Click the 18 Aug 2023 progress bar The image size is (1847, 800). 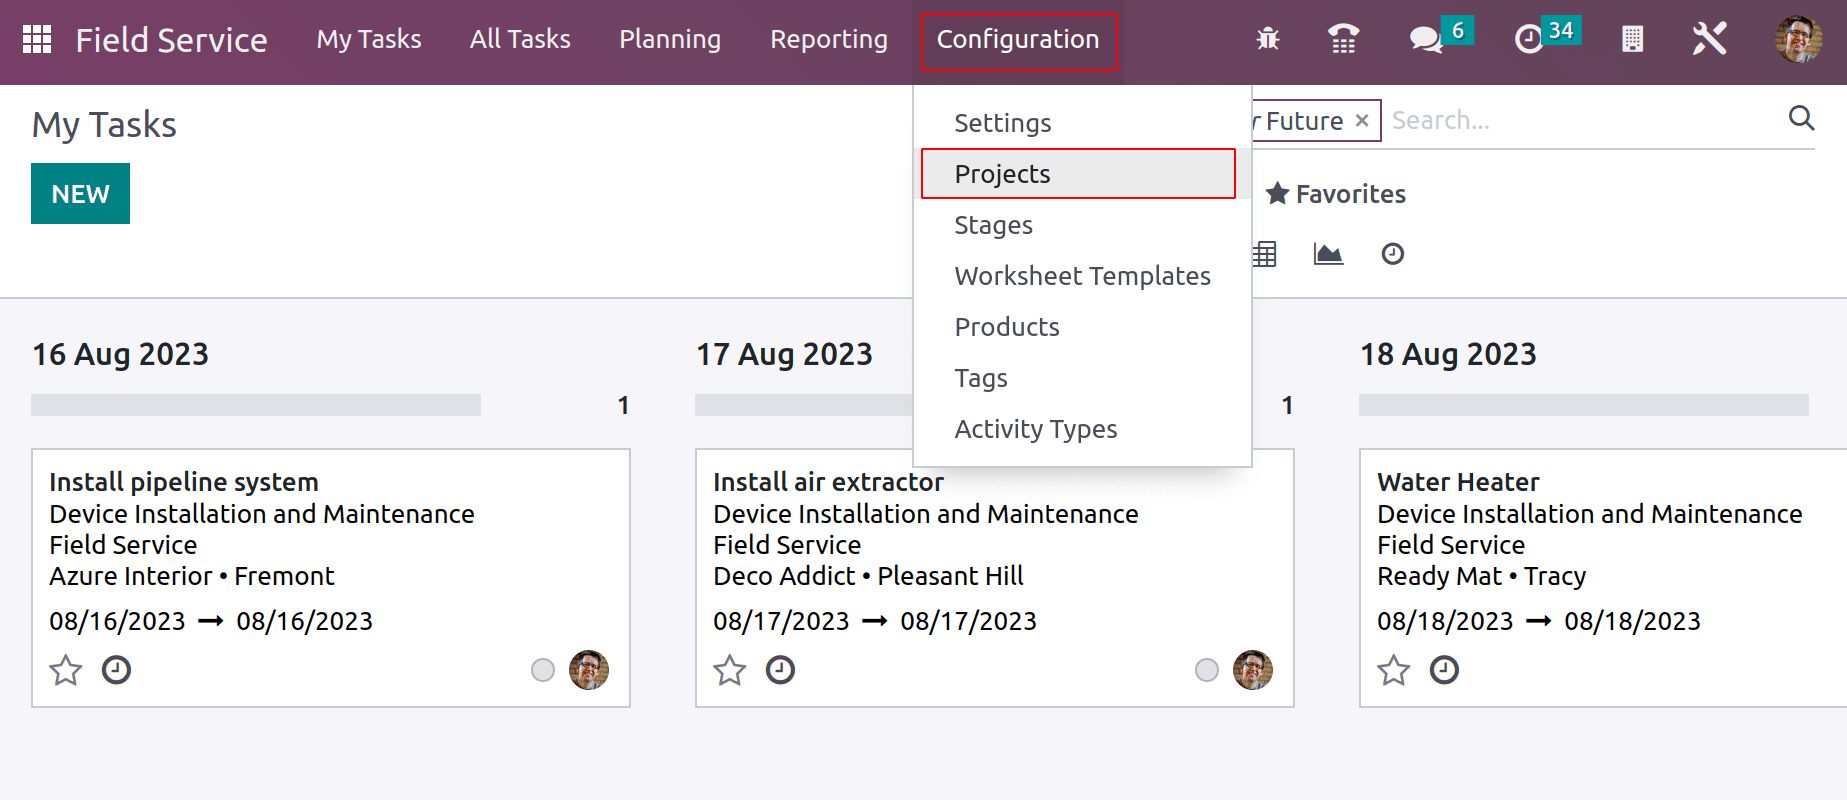coord(1584,405)
